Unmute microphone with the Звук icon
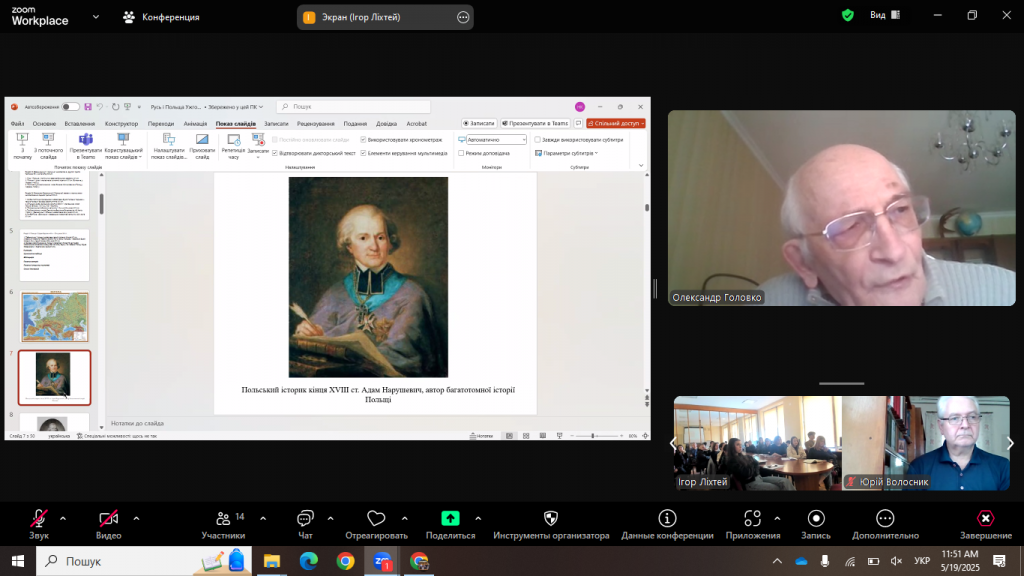The height and width of the screenshot is (576, 1024). click(x=39, y=518)
